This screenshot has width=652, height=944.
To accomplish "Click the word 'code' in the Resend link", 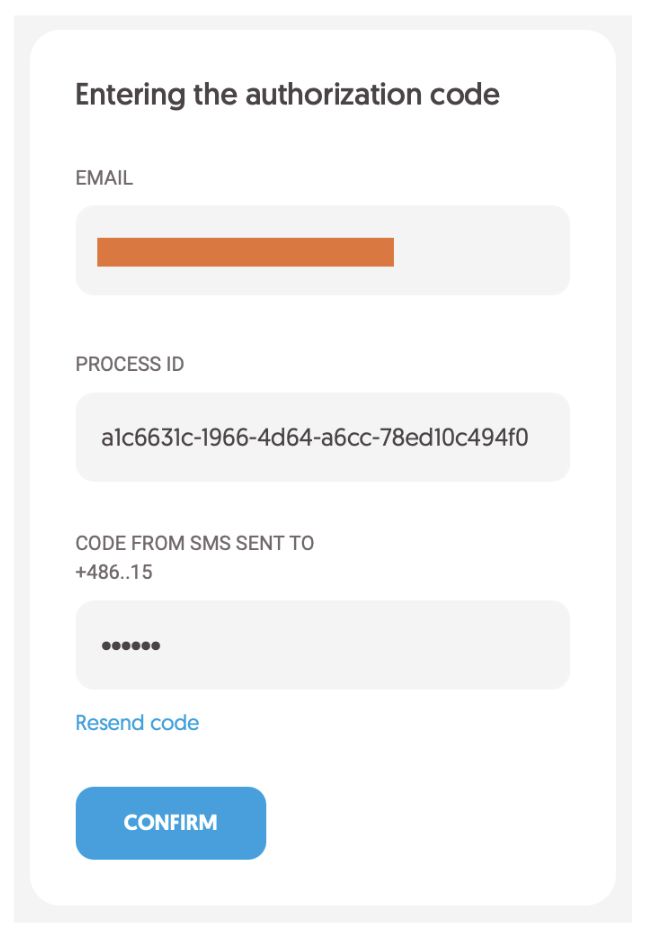I will 175,722.
